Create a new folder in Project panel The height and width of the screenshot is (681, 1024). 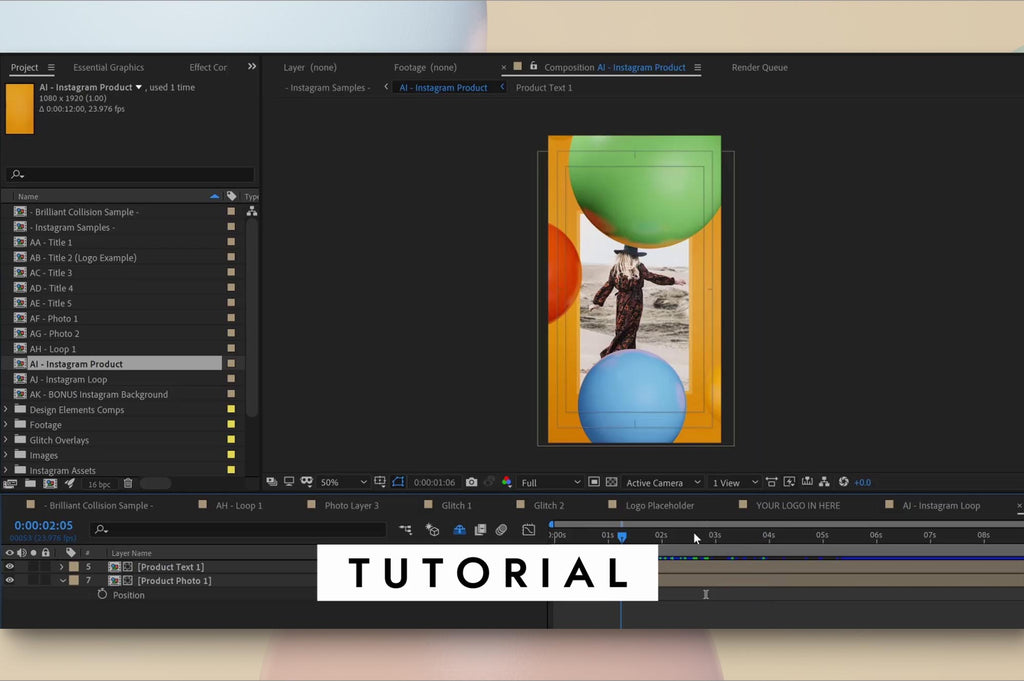coord(30,484)
